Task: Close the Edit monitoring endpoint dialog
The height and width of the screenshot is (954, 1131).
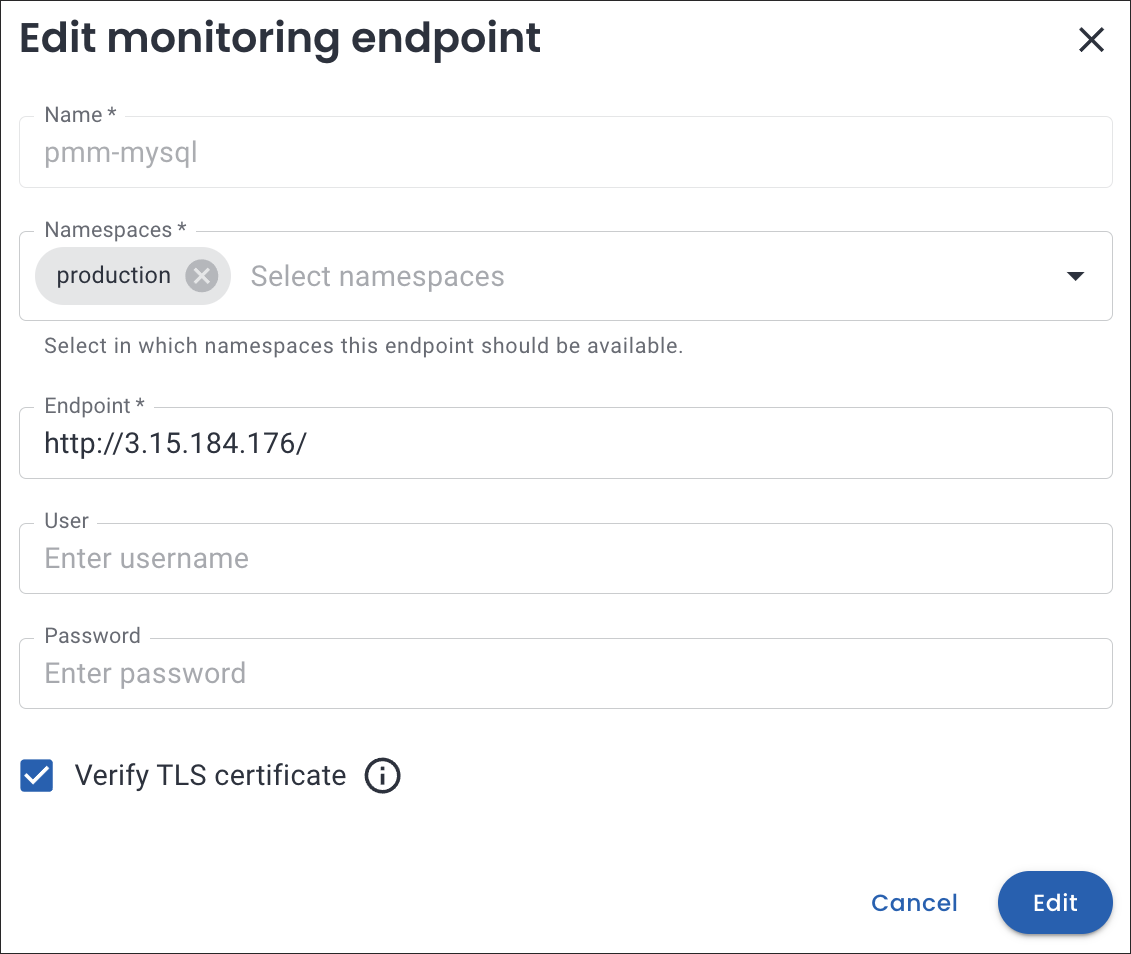Action: pos(1091,40)
